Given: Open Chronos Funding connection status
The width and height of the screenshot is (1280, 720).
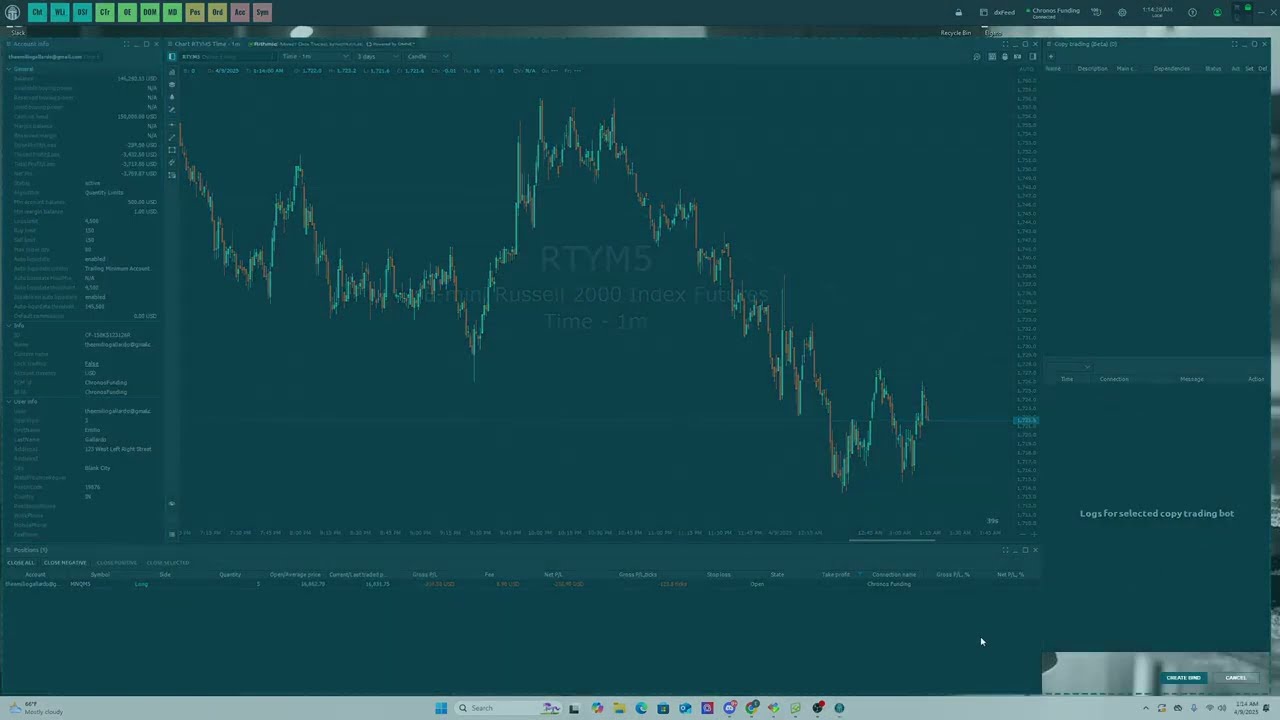Looking at the screenshot, I should click(x=1053, y=12).
